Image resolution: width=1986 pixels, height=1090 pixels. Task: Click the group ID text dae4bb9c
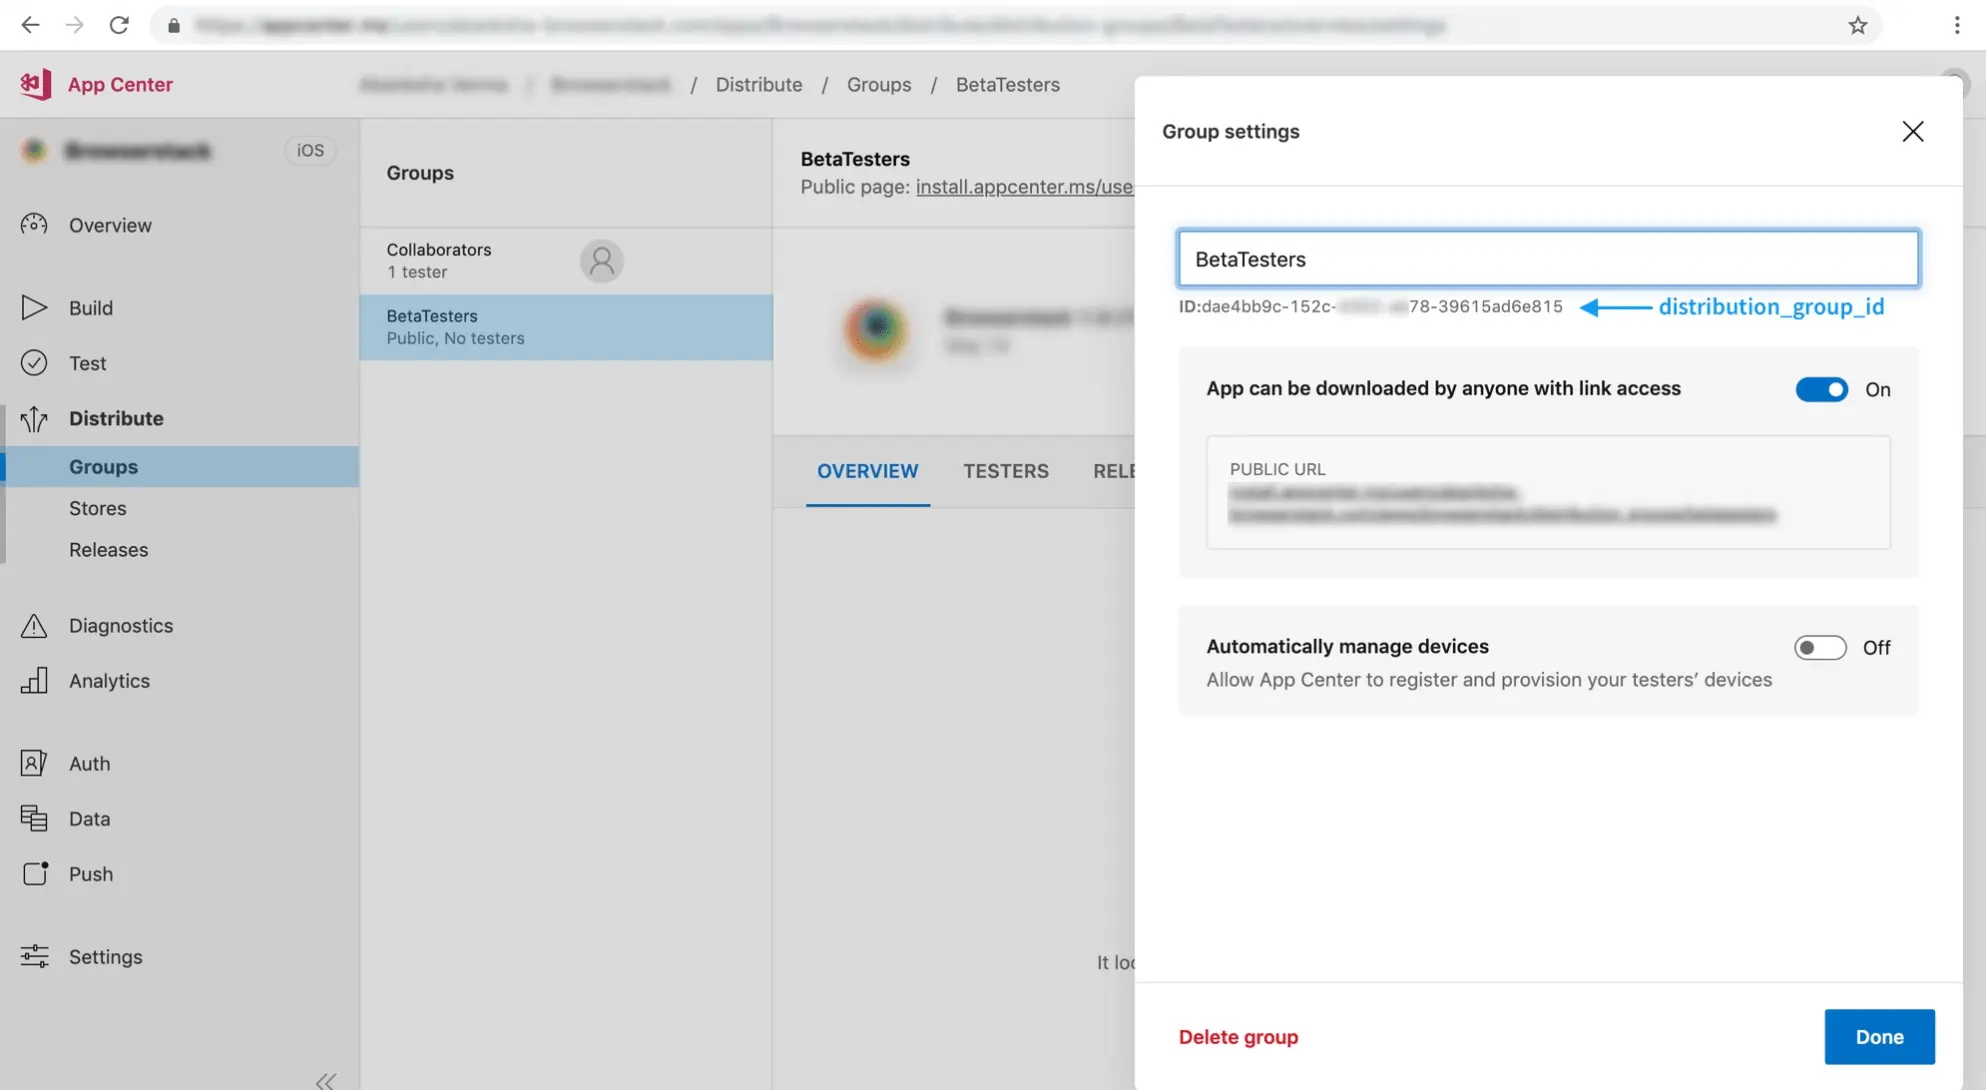click(1370, 307)
